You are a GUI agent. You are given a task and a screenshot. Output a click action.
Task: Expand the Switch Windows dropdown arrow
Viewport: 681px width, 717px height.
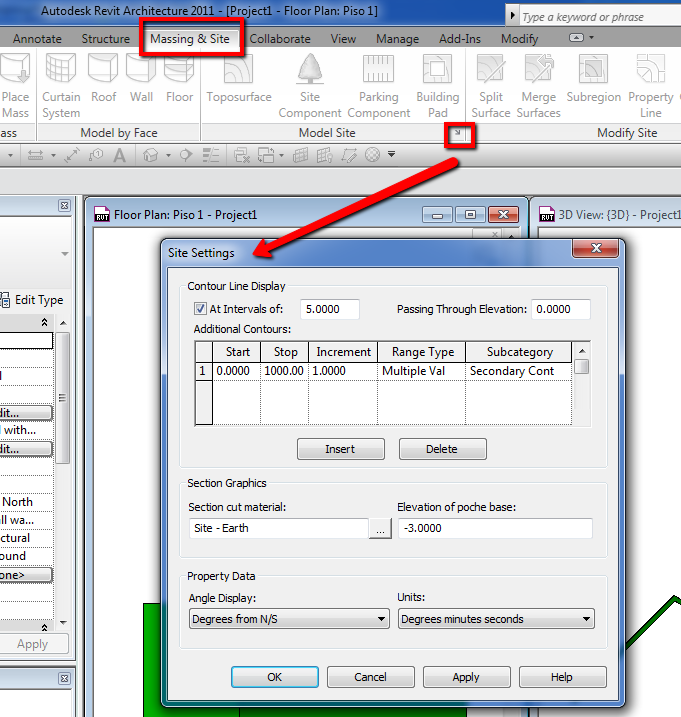tap(281, 156)
